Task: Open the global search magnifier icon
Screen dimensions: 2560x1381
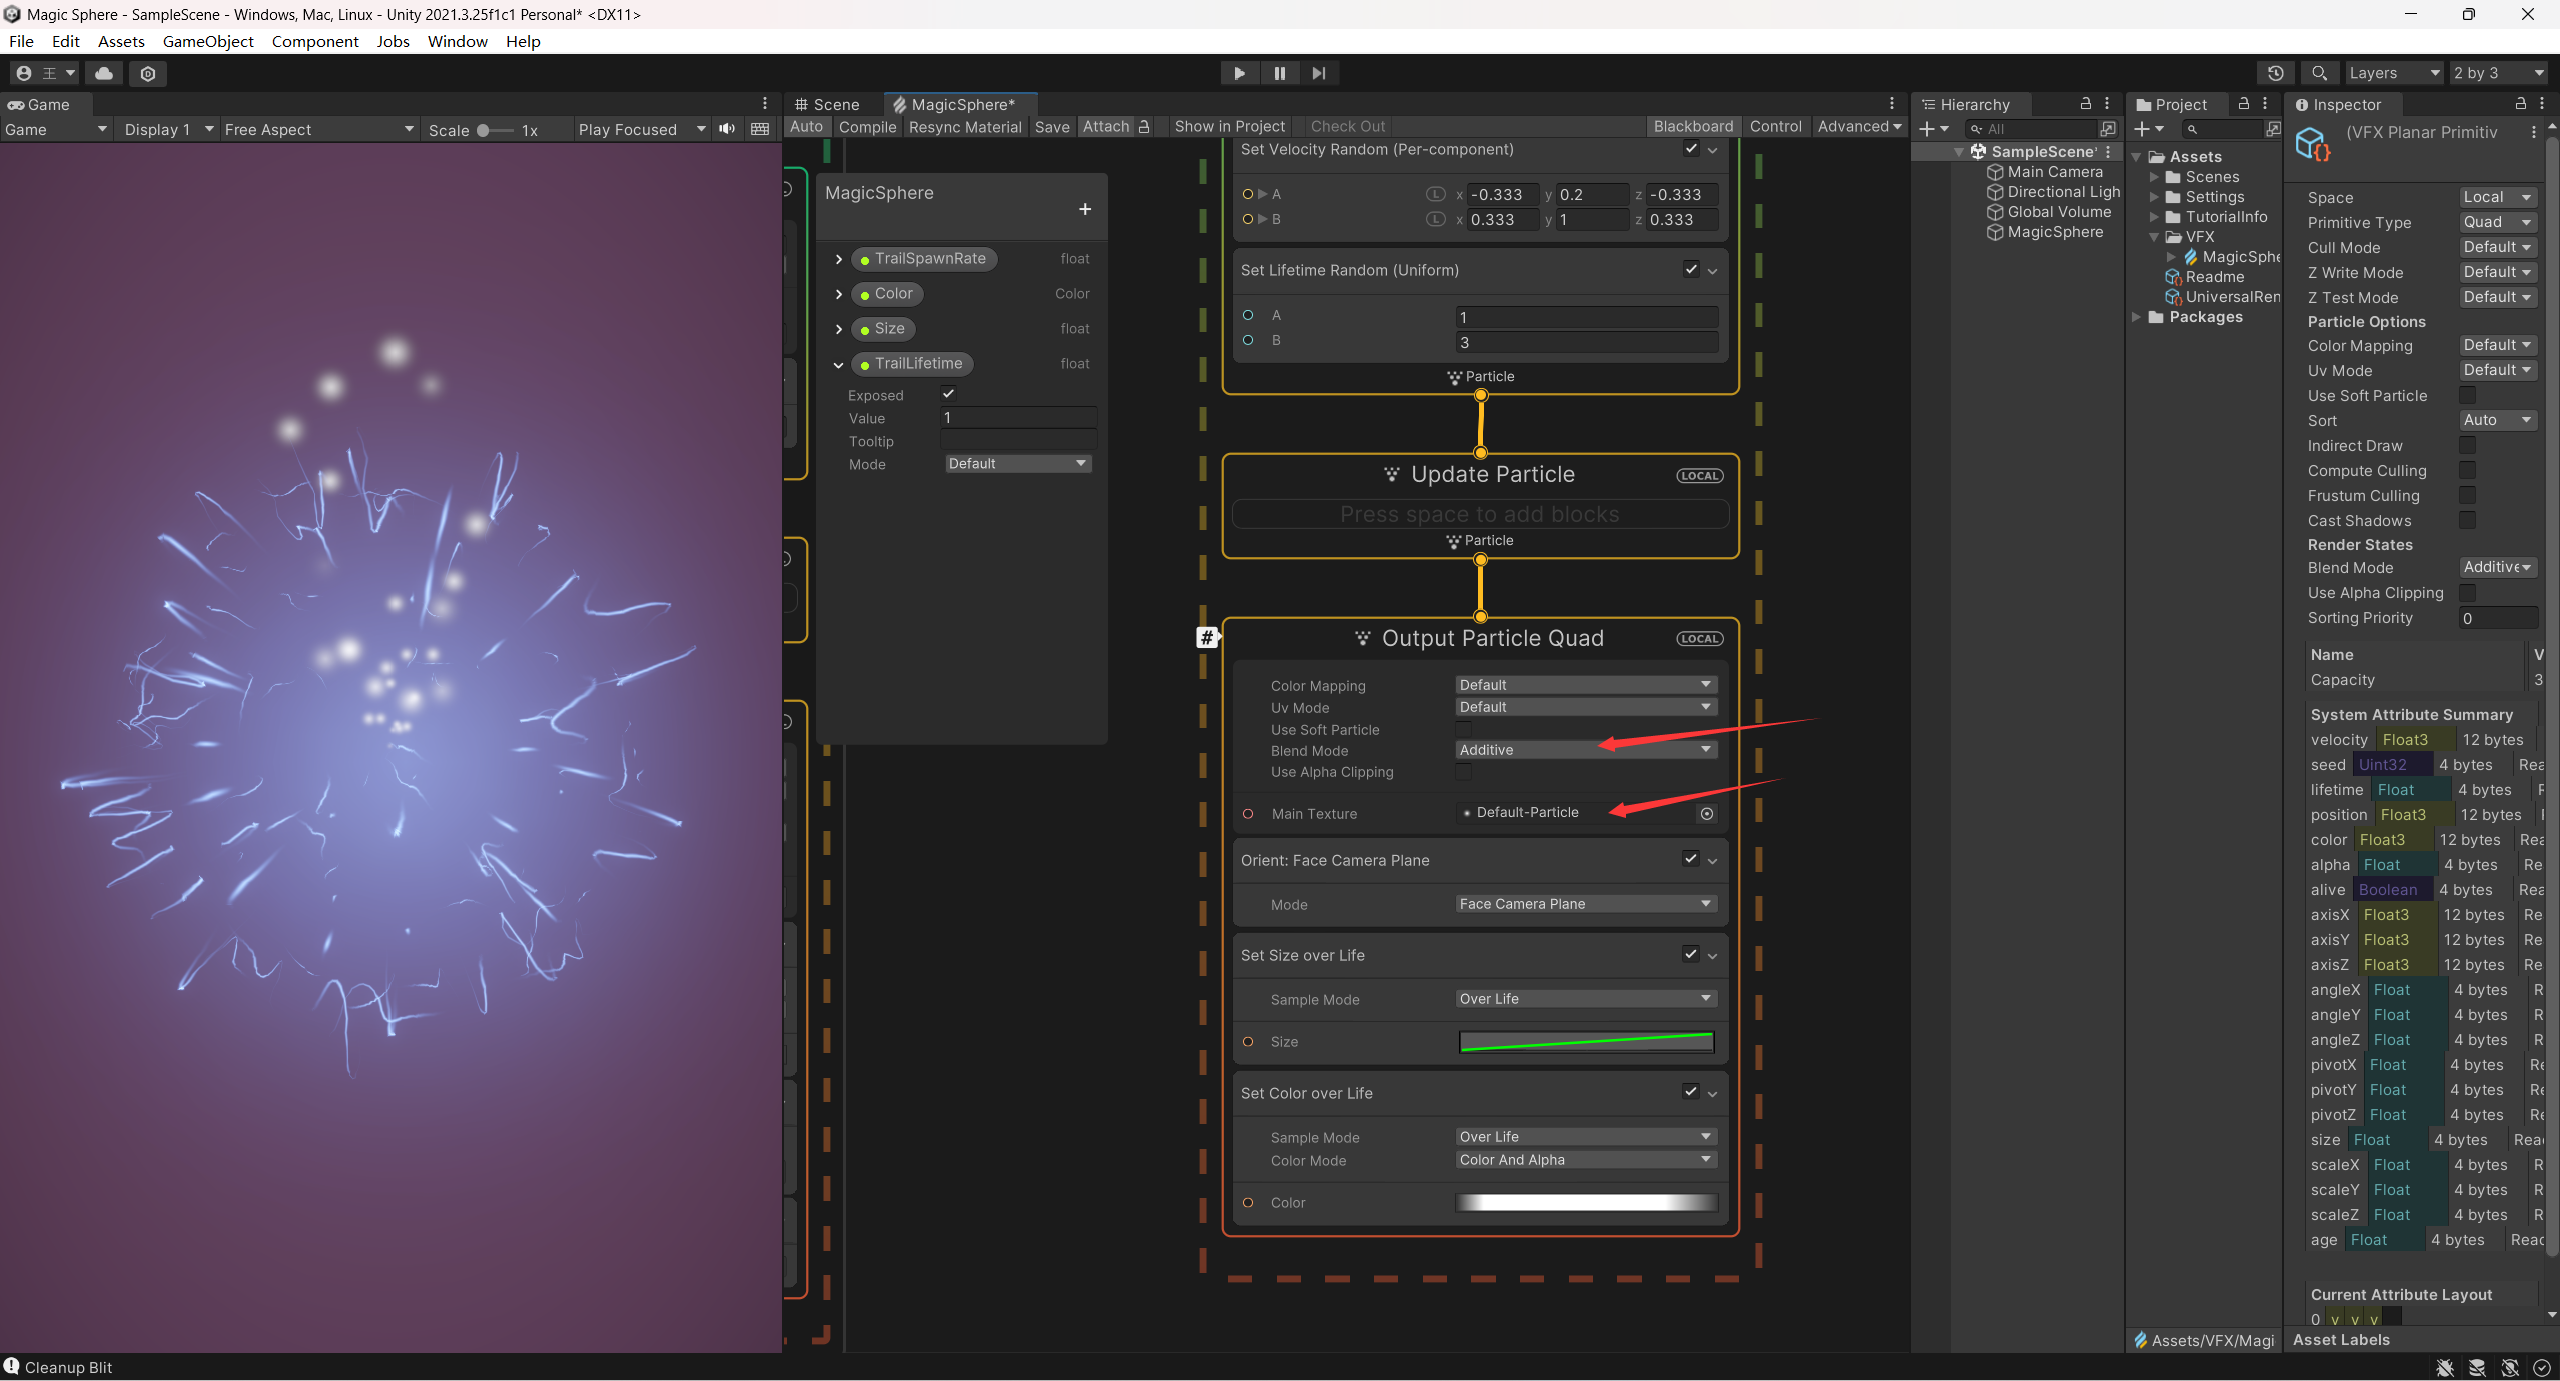Action: click(x=2319, y=73)
